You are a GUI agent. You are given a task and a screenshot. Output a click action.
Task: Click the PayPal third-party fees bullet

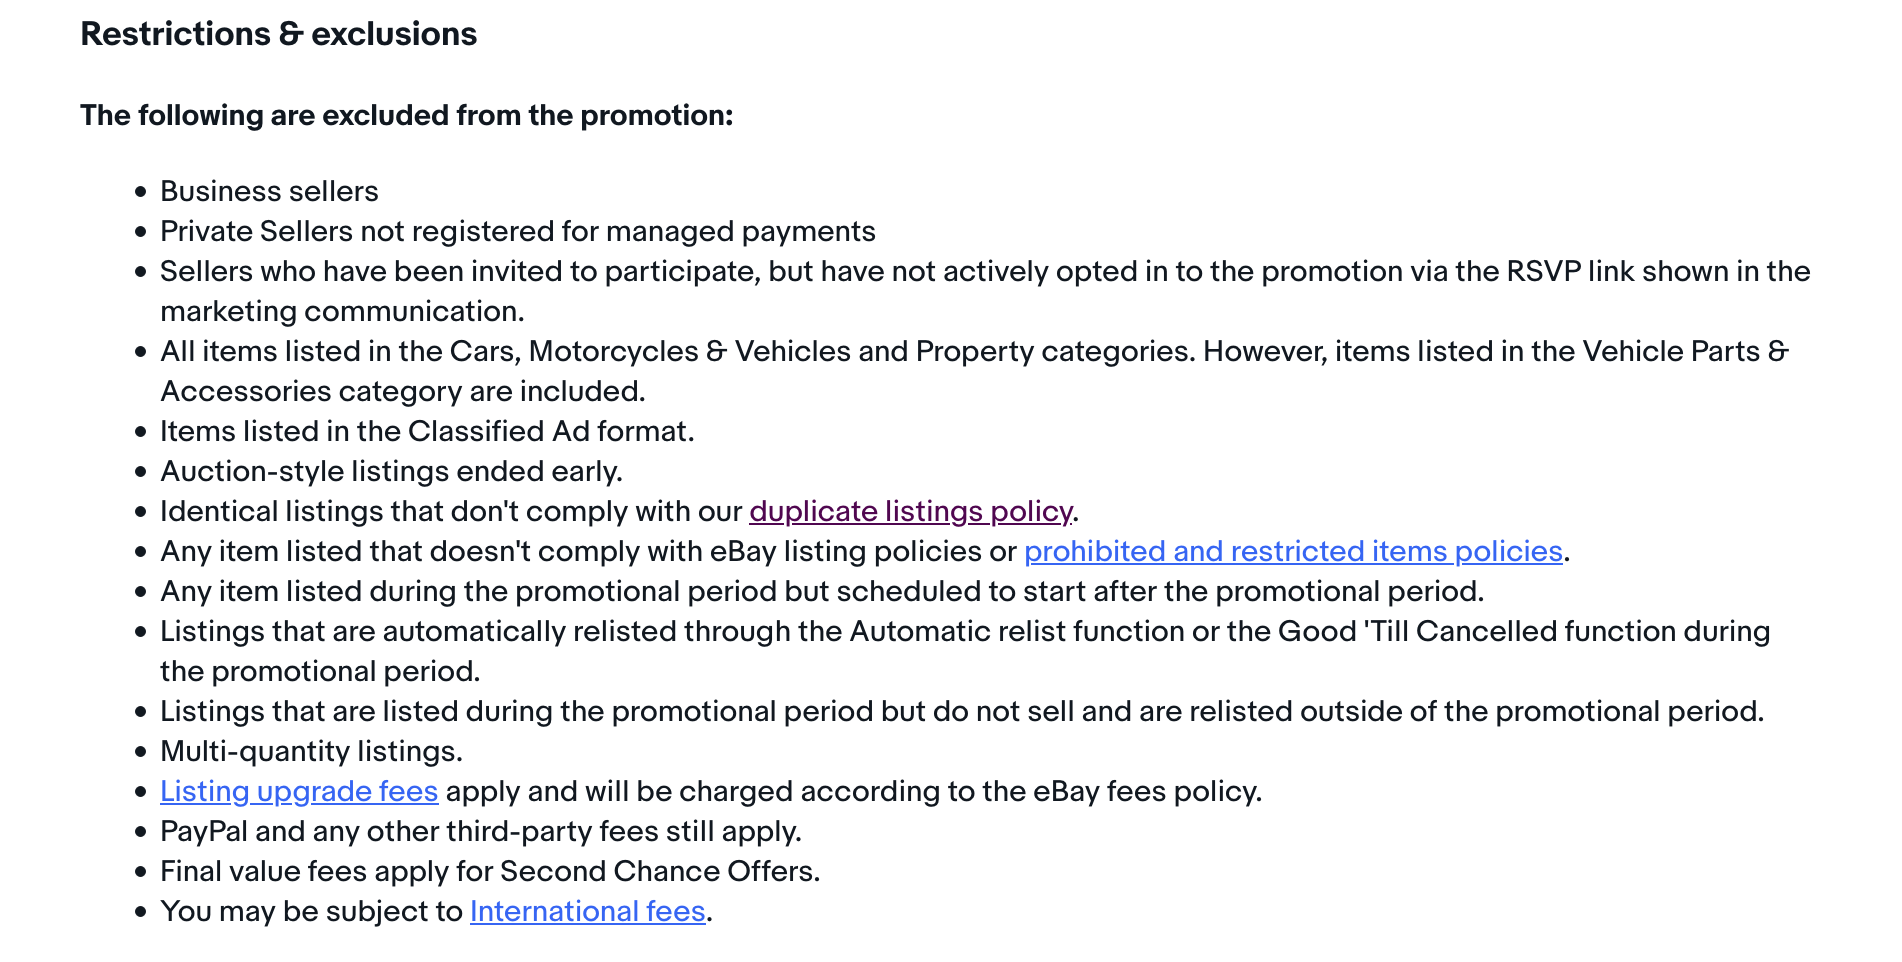[x=480, y=831]
